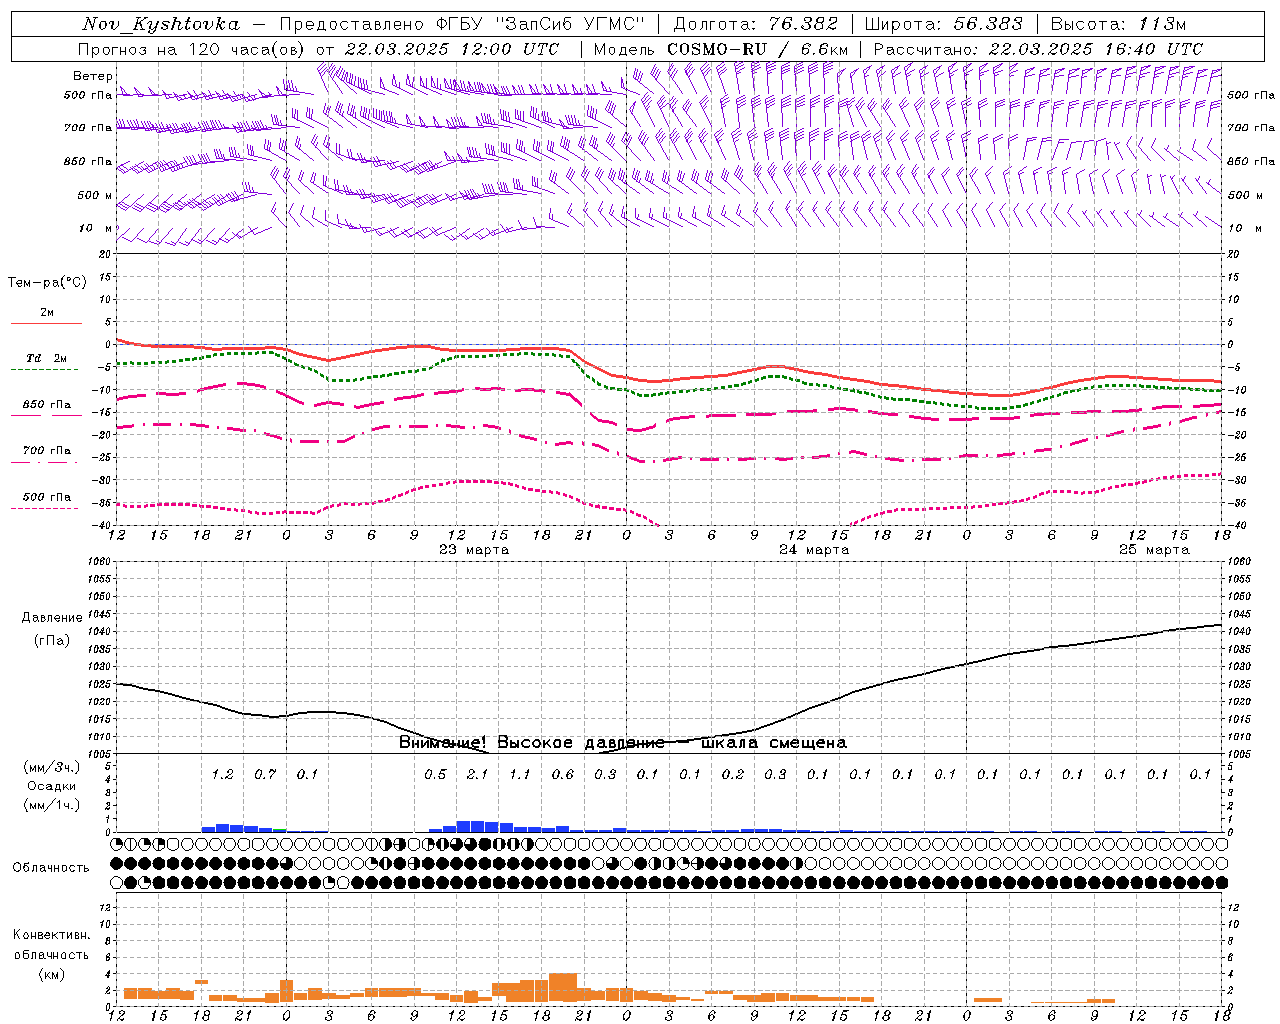The width and height of the screenshot is (1280, 1024).
Task: Click the start time 22.03.2025 12:00 UTC
Action: pos(452,49)
